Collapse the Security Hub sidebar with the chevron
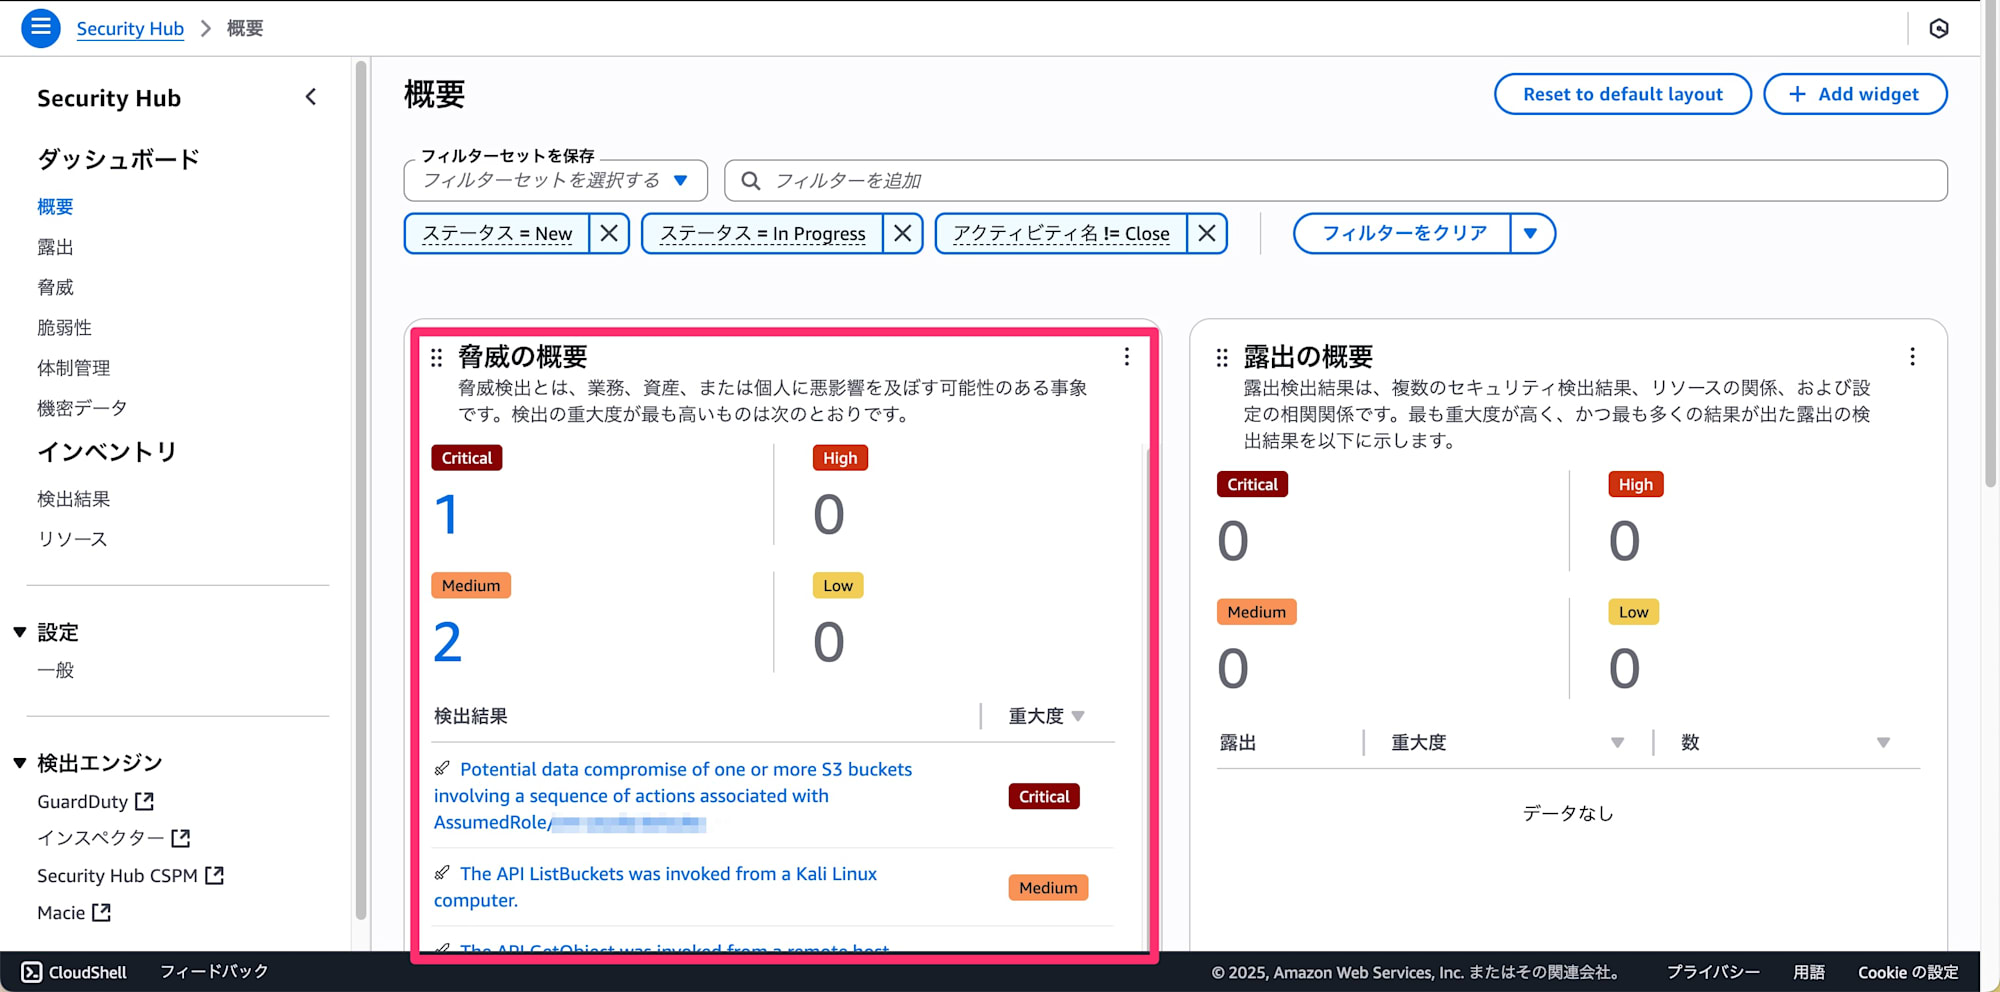The height and width of the screenshot is (992, 2000). point(311,97)
